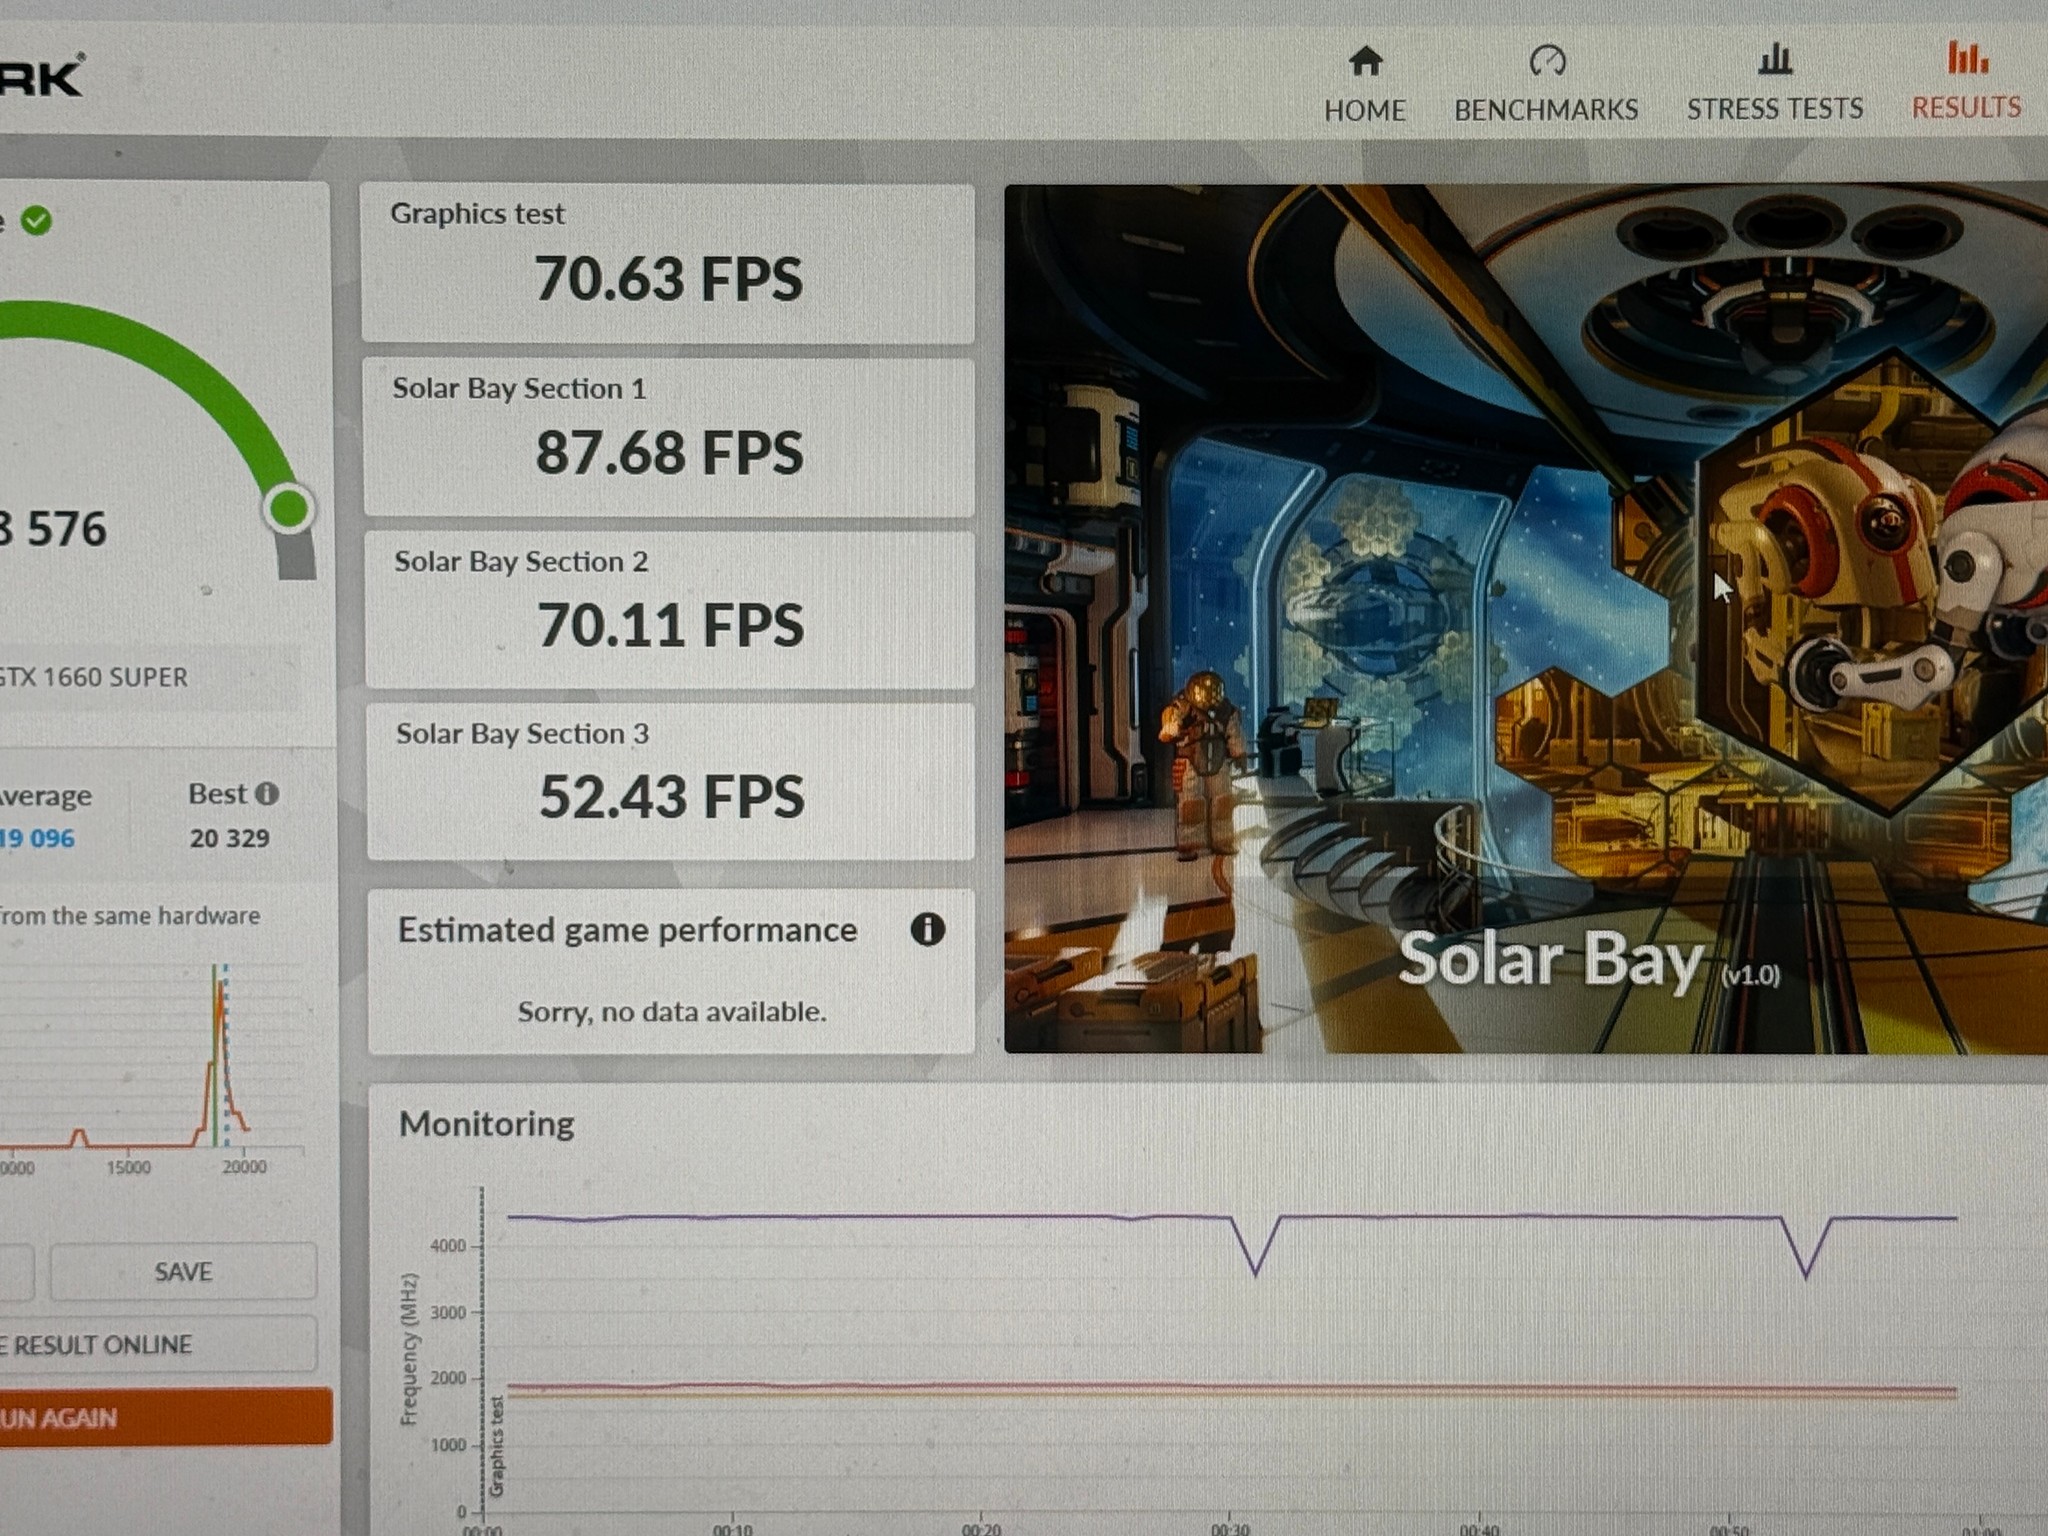
Task: Click the RESULT ONLINE button
Action: [x=158, y=1344]
